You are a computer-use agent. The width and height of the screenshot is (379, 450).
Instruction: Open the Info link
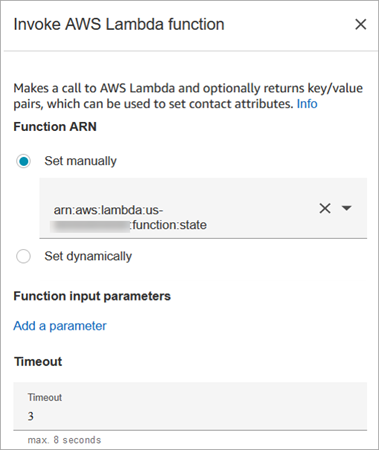point(307,104)
